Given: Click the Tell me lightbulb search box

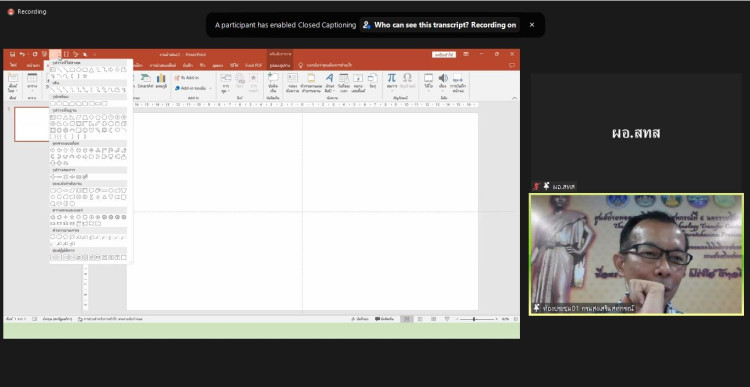Looking at the screenshot, I should (x=325, y=65).
